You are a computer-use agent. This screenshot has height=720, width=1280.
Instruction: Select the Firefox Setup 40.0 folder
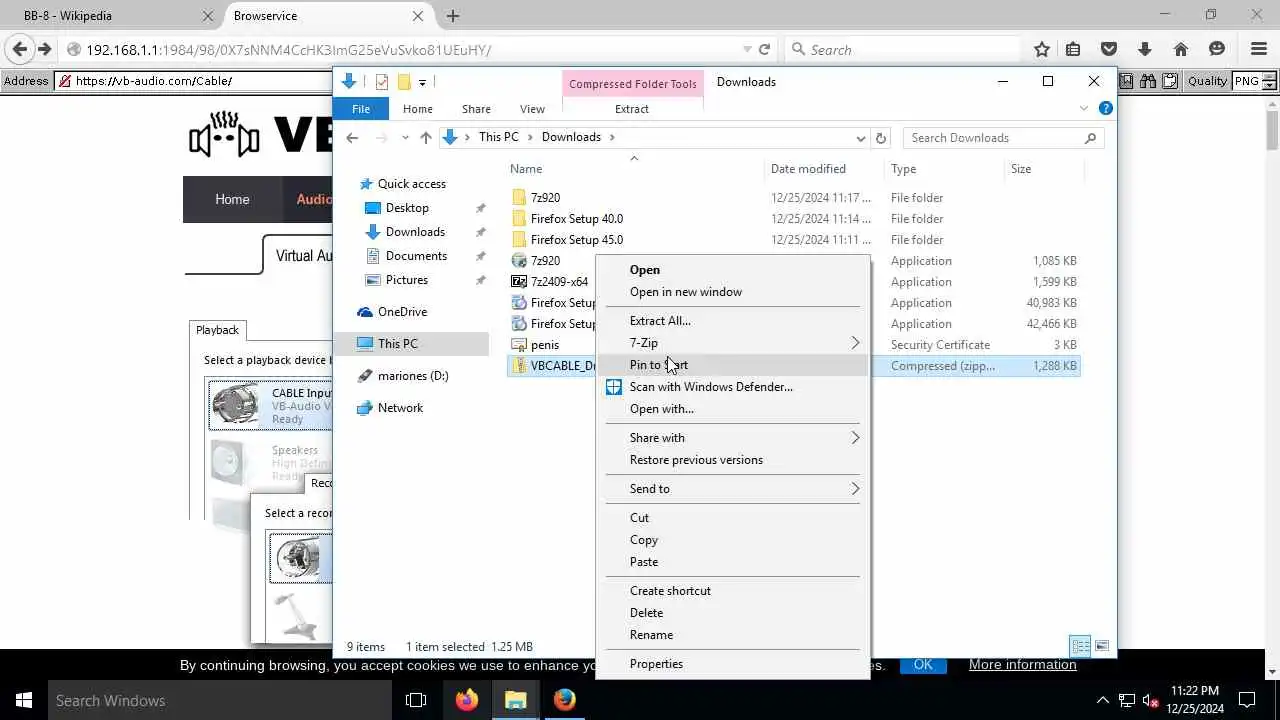click(x=577, y=219)
